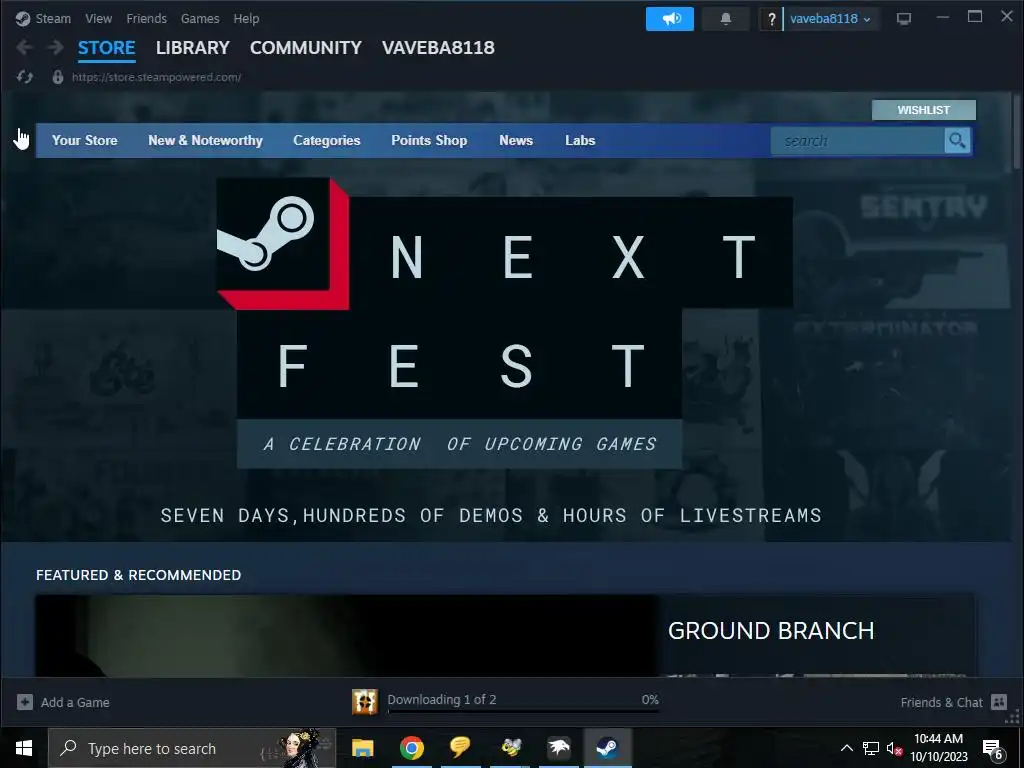The height and width of the screenshot is (768, 1024).
Task: Click the Steam icon in the taskbar
Action: [x=608, y=748]
